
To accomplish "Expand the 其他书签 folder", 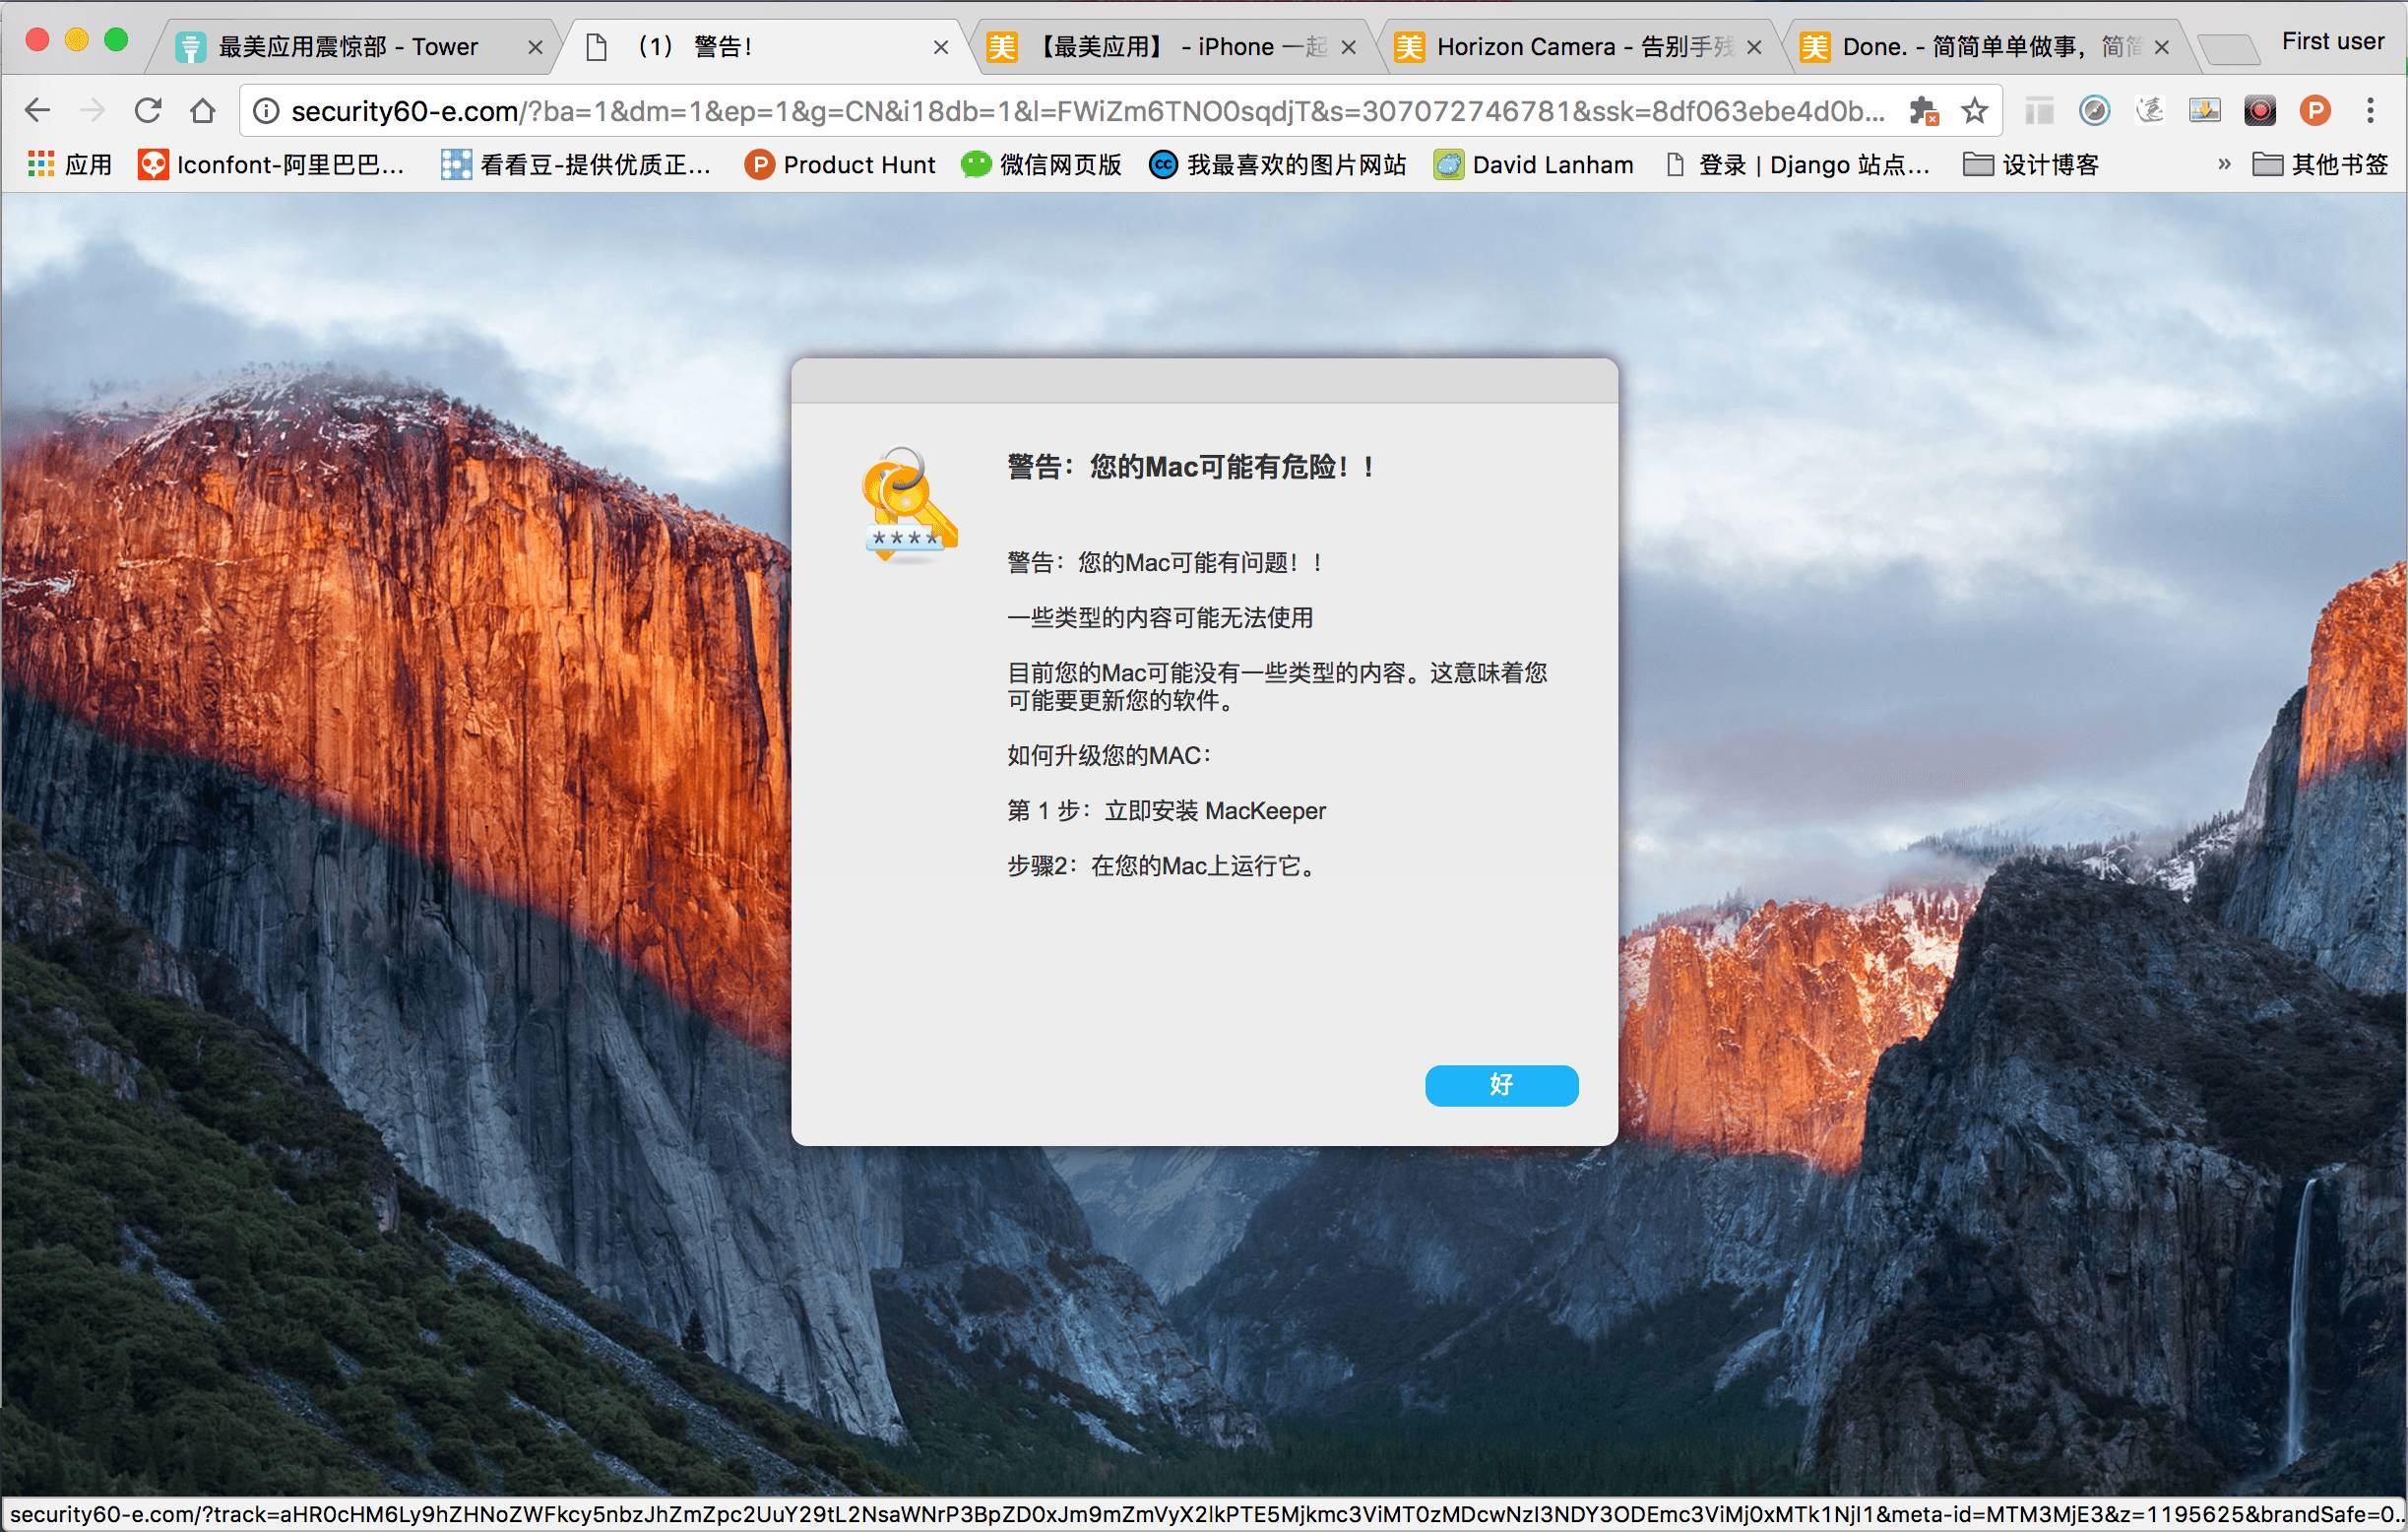I will pyautogui.click(x=2320, y=164).
